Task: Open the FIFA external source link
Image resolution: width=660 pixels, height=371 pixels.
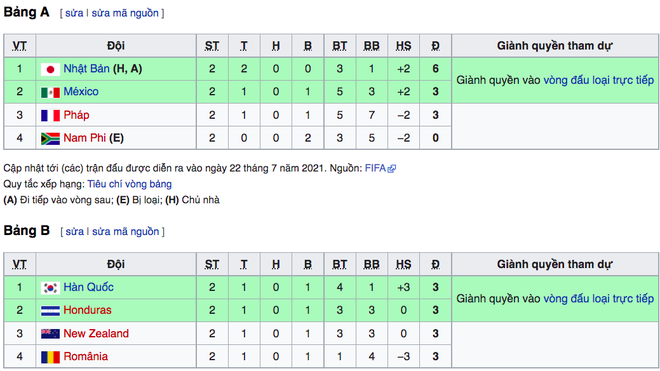Action: click(380, 168)
